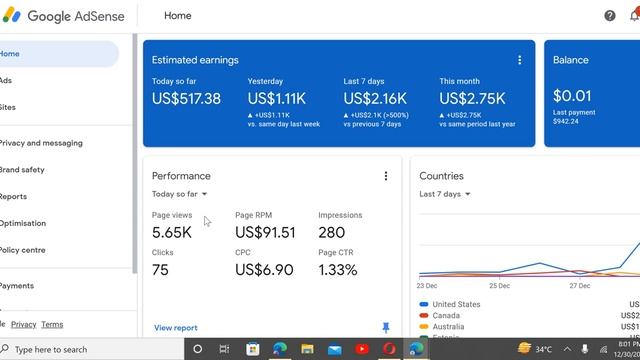Open Task View icon in taskbar
Viewport: 640px width, 360px height.
pos(224,349)
